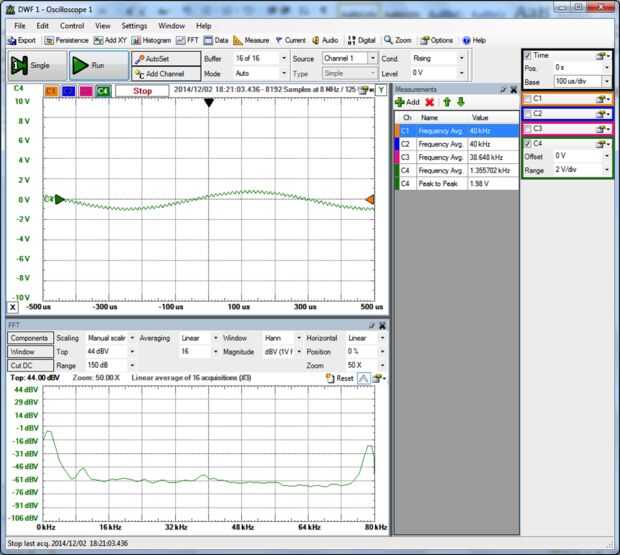Open the Histogram view from toolbar
This screenshot has width=620, height=555.
coord(150,40)
